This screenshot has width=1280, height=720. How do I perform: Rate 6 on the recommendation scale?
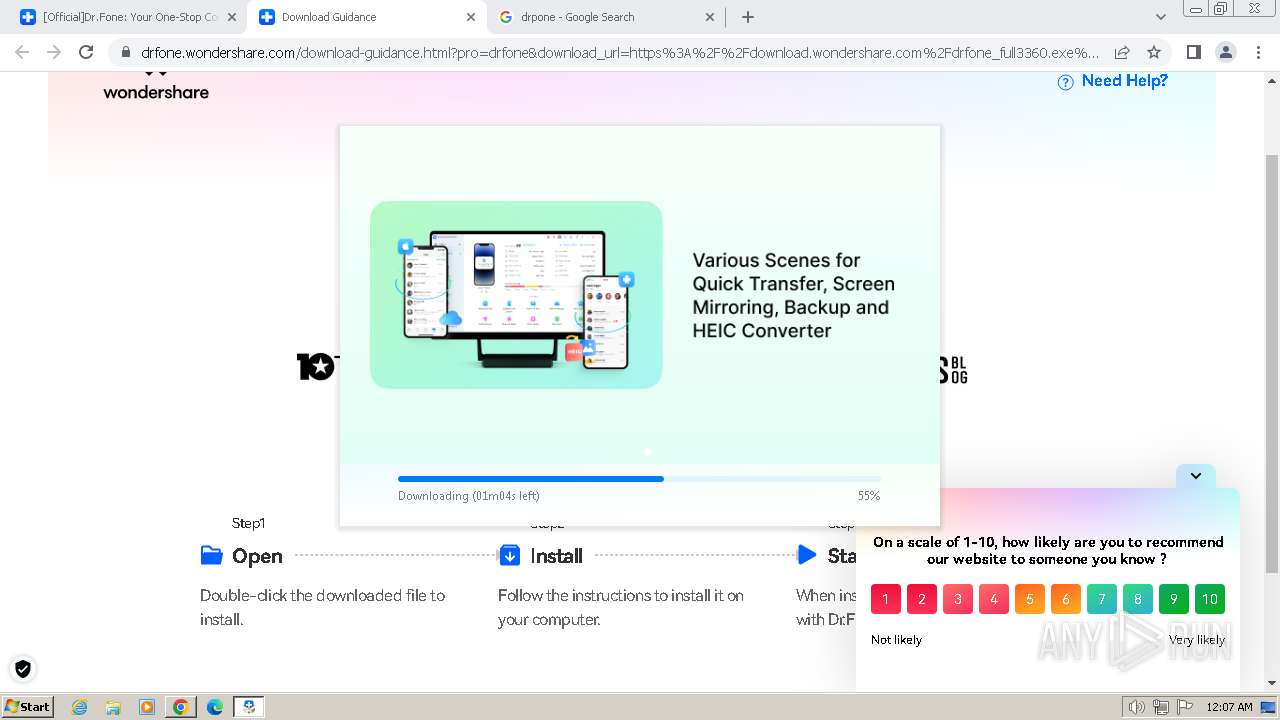click(1066, 599)
